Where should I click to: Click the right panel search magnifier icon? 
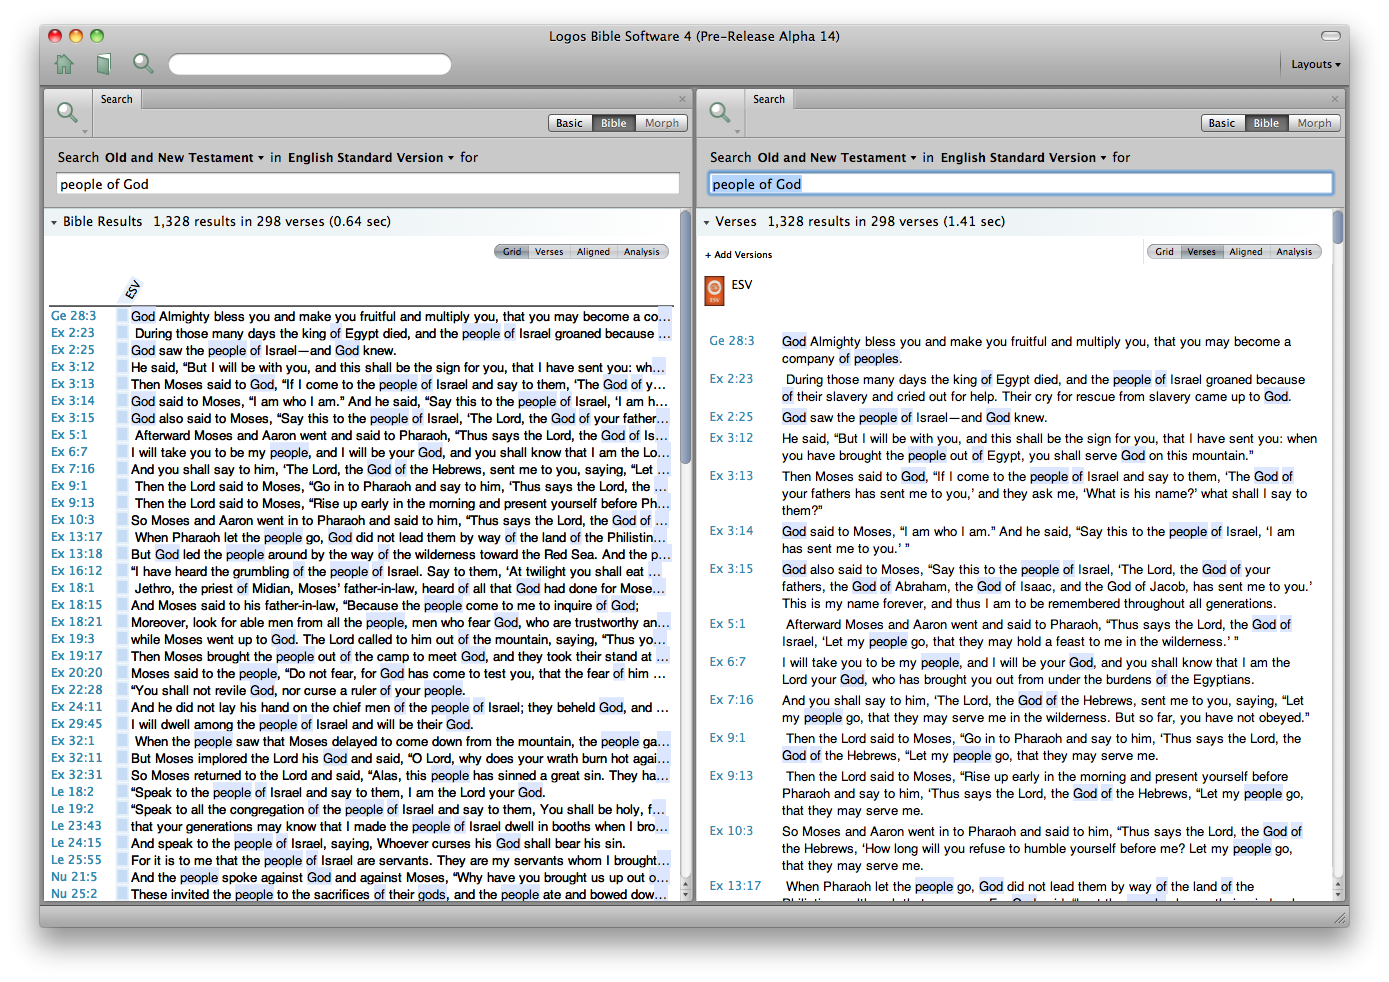tap(720, 113)
